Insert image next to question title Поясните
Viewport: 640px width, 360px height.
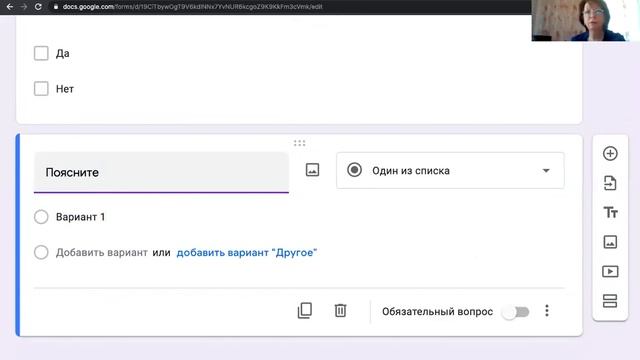pos(312,170)
